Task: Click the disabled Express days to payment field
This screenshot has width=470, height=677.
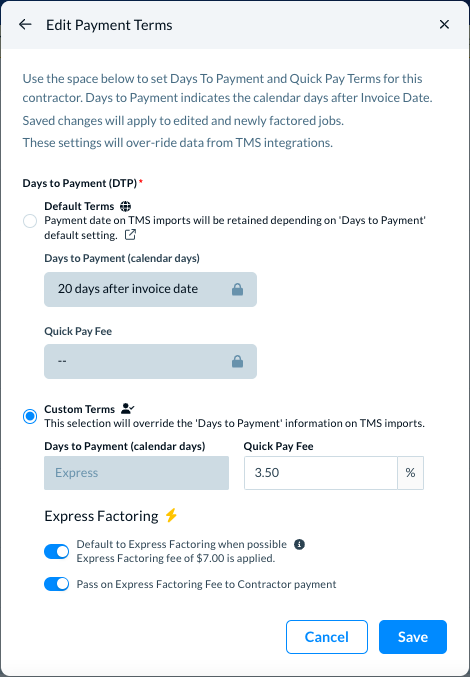Action: pyautogui.click(x=136, y=473)
